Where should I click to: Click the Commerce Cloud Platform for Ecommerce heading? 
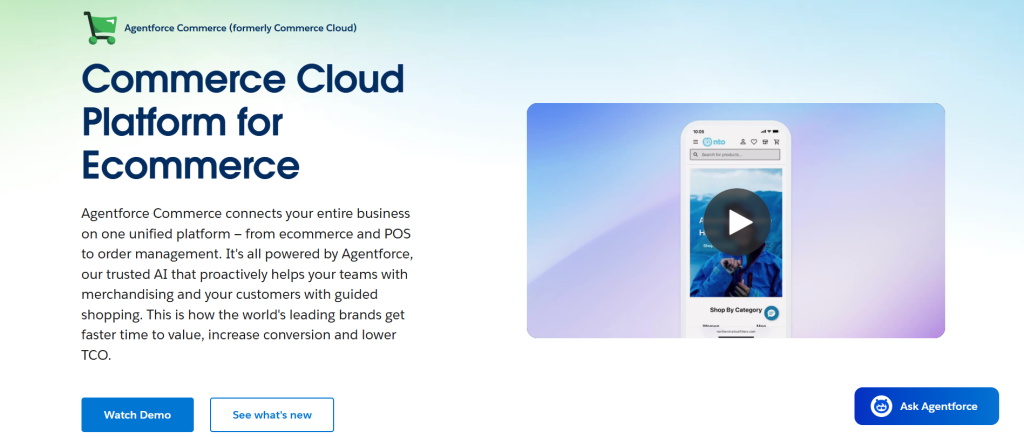pyautogui.click(x=243, y=121)
